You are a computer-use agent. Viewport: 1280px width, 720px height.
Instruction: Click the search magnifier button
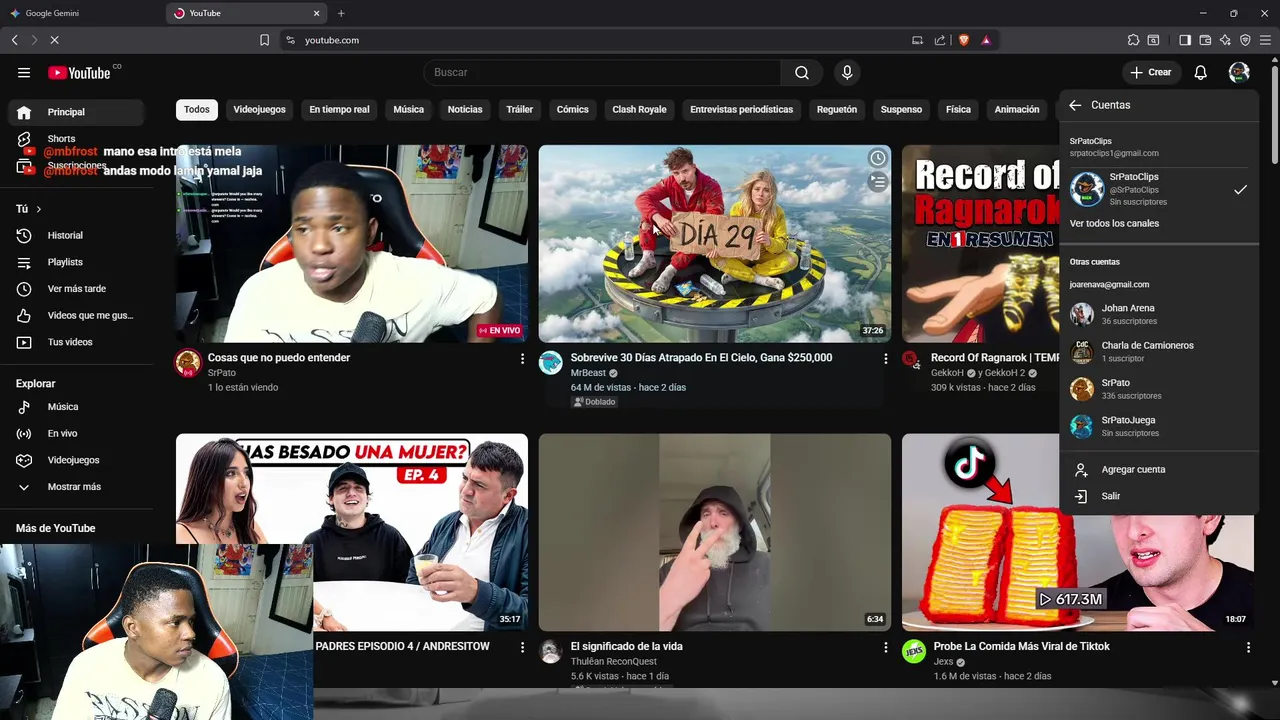click(802, 72)
